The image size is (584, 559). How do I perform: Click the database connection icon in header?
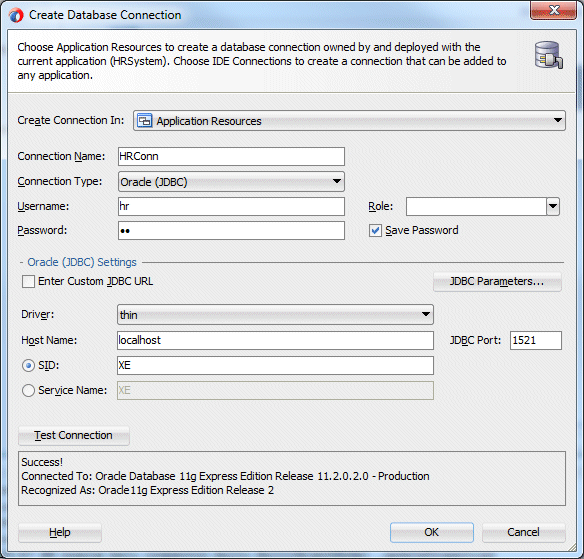coord(549,55)
